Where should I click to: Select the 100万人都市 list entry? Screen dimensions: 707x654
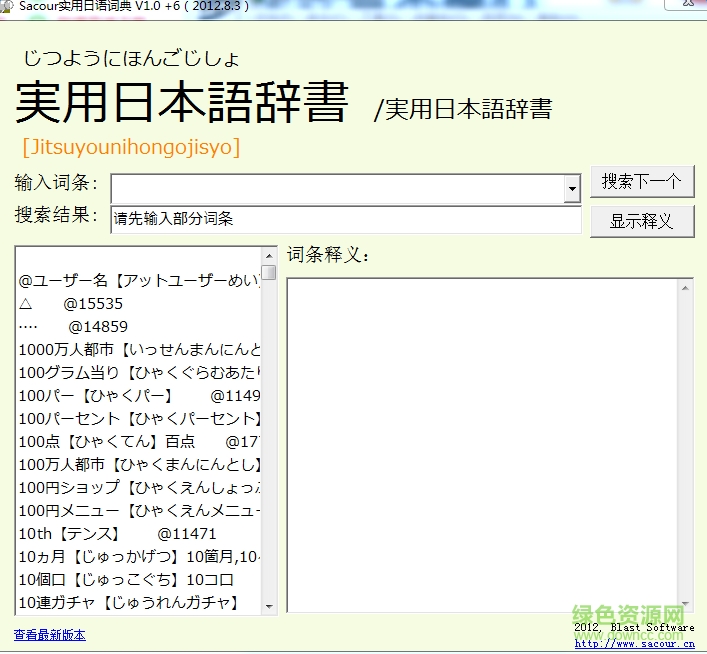[x=139, y=465]
